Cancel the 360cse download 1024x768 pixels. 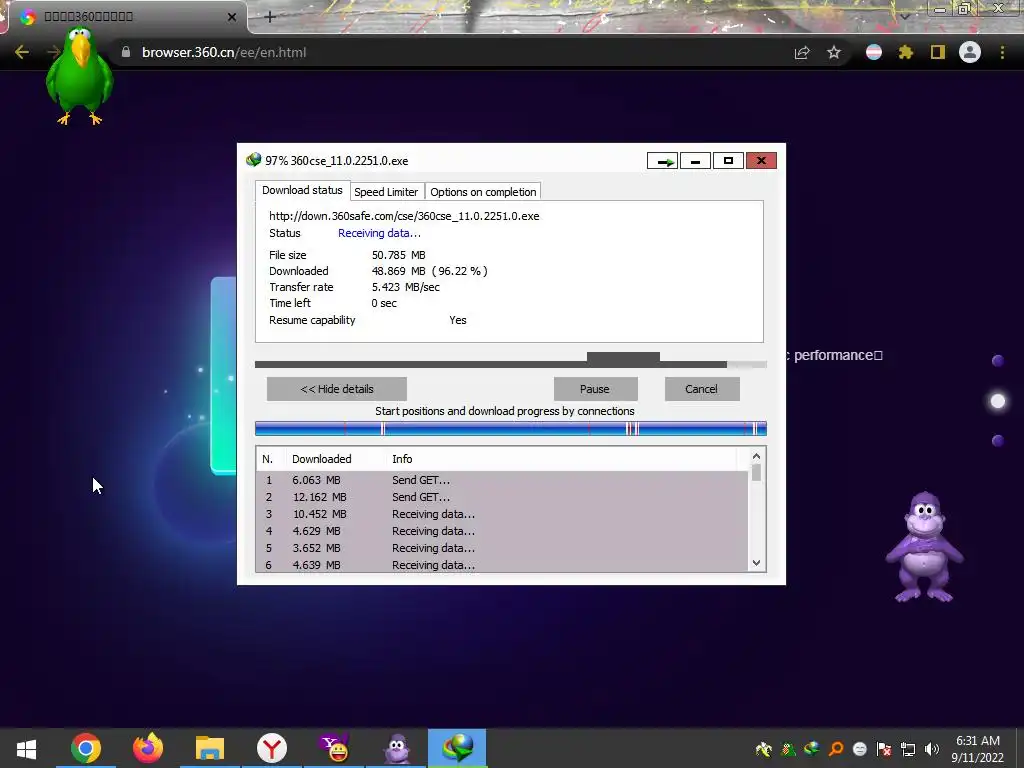coord(701,389)
